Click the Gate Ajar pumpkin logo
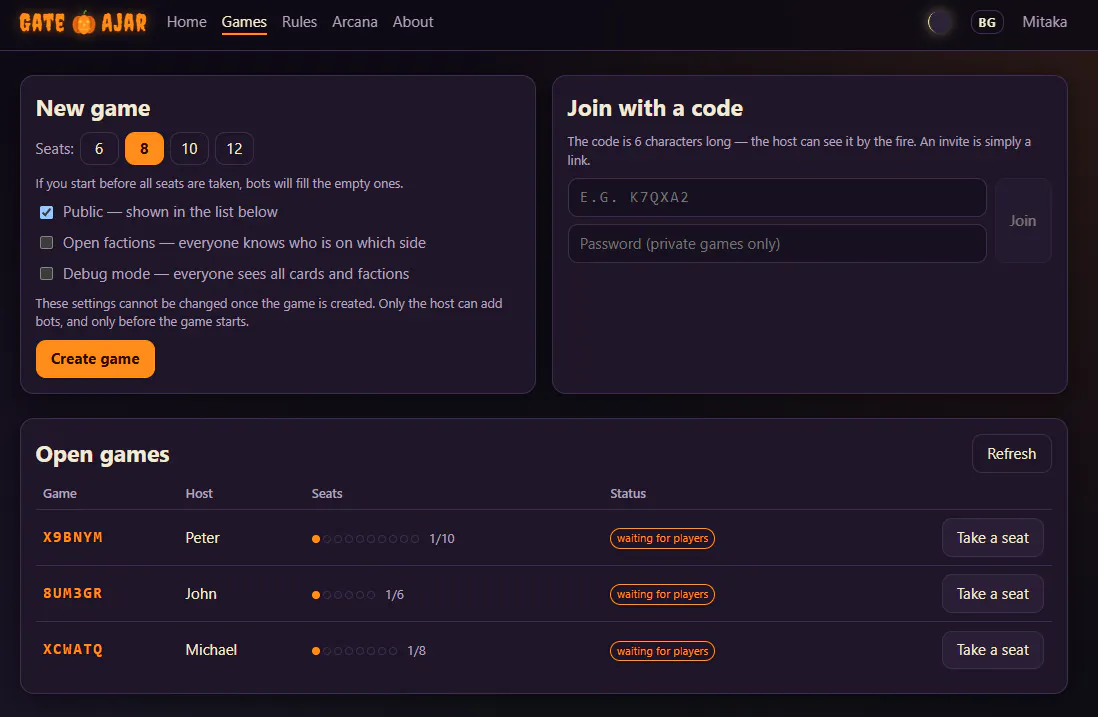 click(x=83, y=22)
